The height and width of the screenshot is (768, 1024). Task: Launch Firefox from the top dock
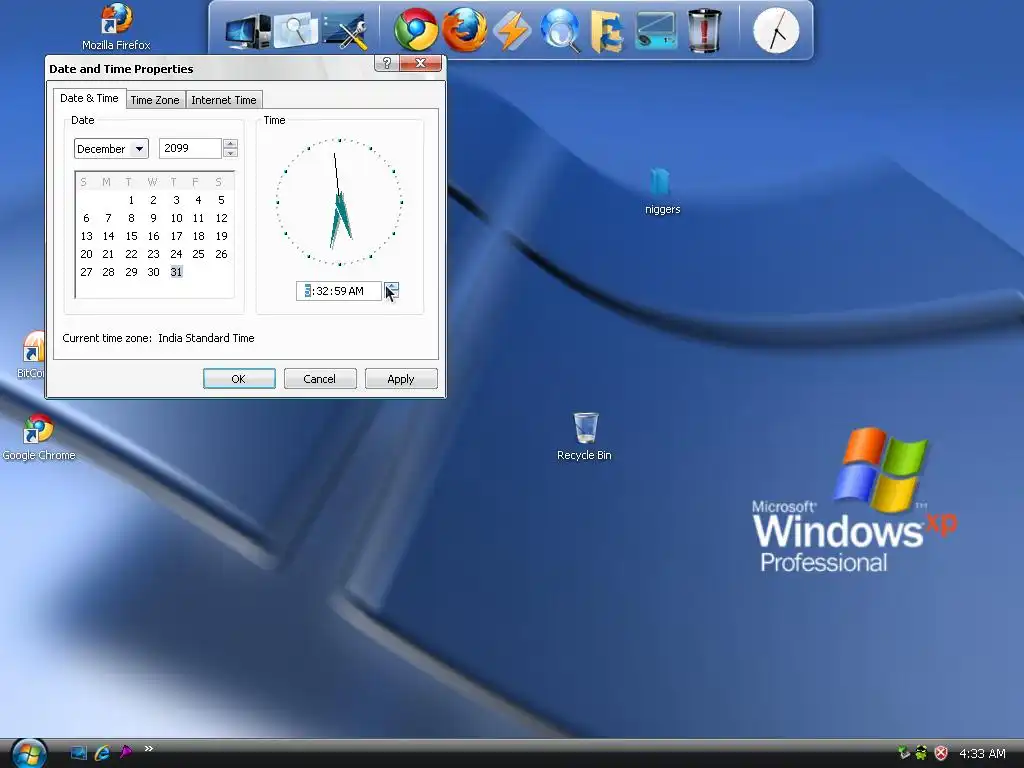(x=464, y=30)
